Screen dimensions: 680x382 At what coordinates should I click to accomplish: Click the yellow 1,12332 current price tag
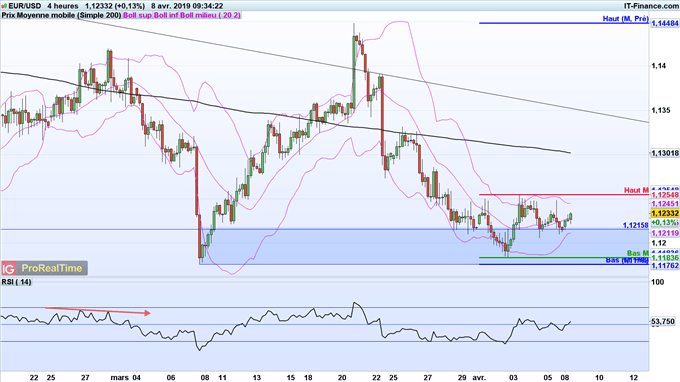pos(665,213)
